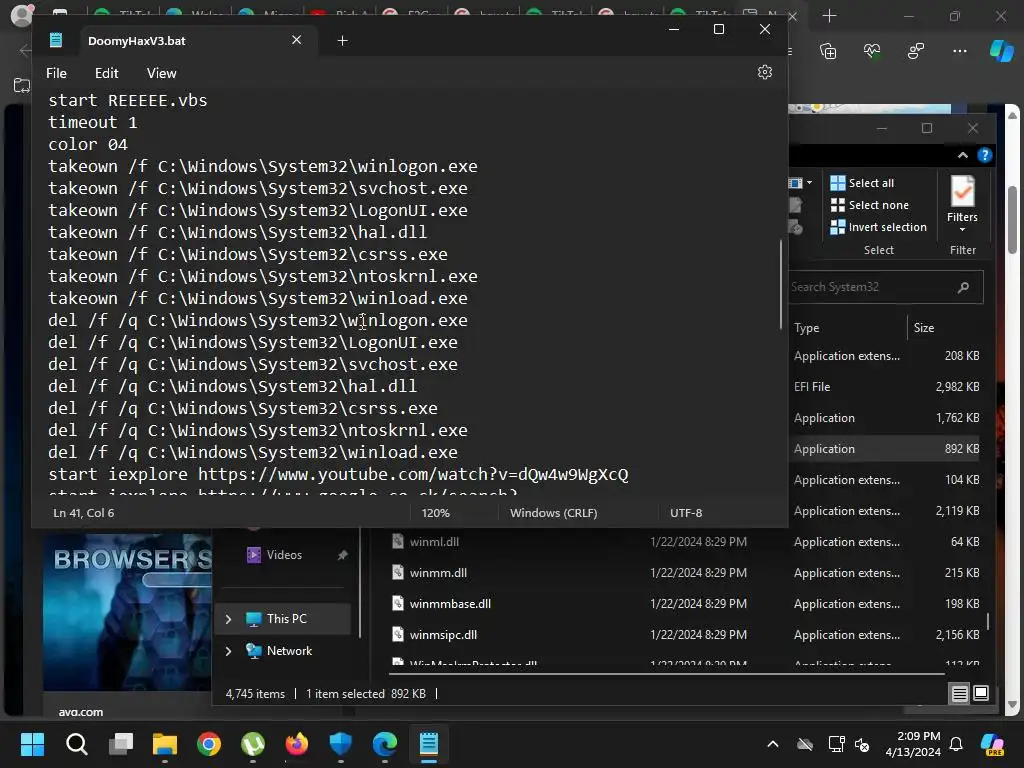Open Network in navigation pane
This screenshot has height=768, width=1024.
[x=289, y=650]
